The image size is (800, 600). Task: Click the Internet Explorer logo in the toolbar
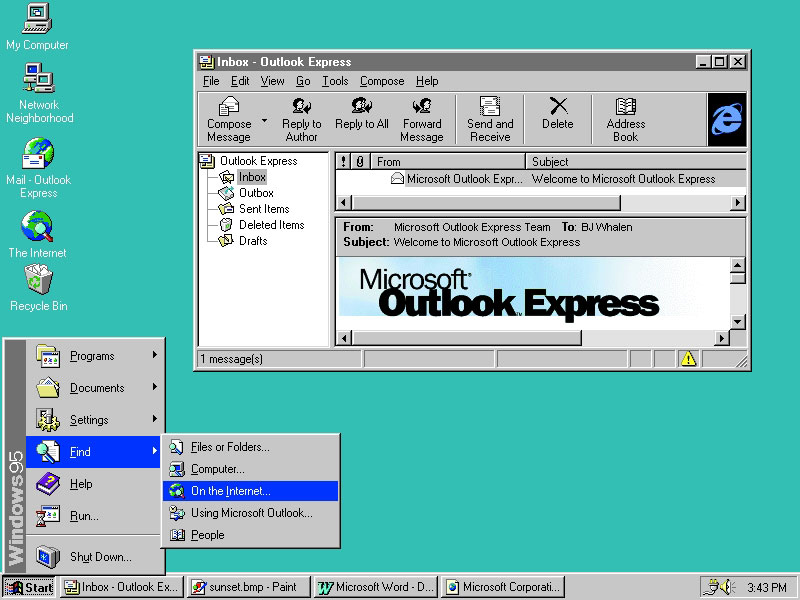click(x=727, y=118)
